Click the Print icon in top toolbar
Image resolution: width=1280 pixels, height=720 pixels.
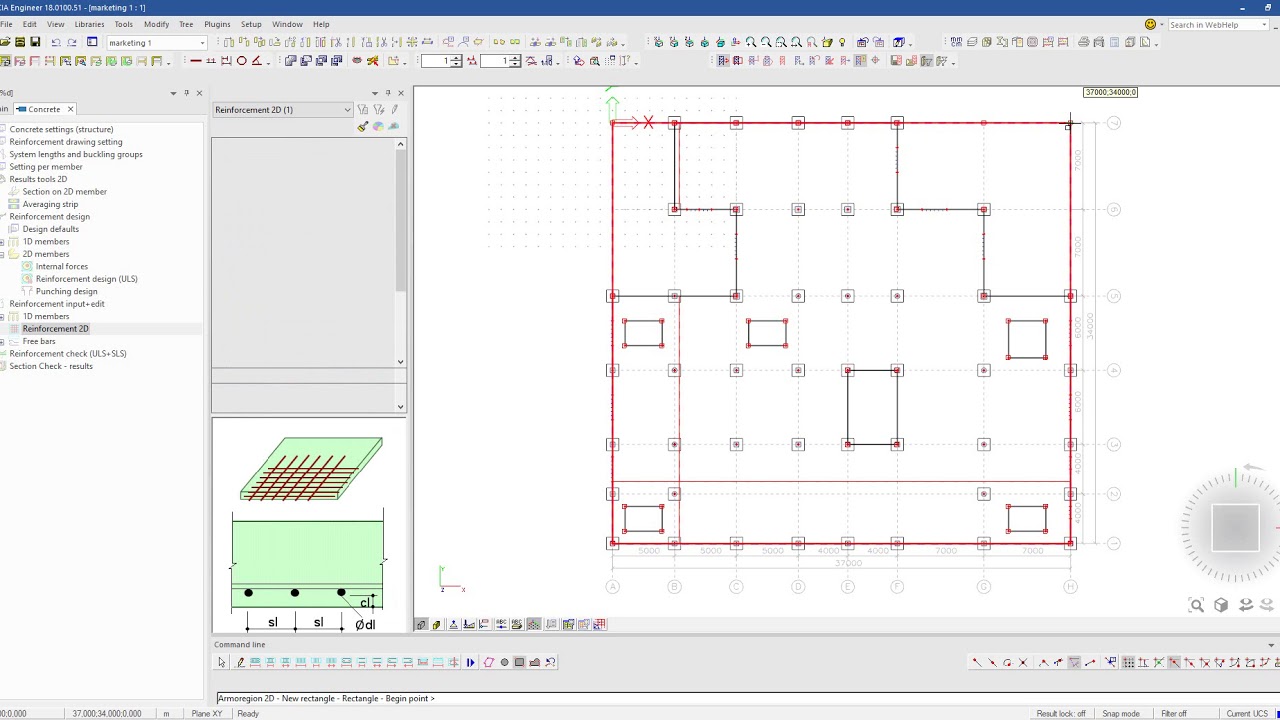(1083, 42)
